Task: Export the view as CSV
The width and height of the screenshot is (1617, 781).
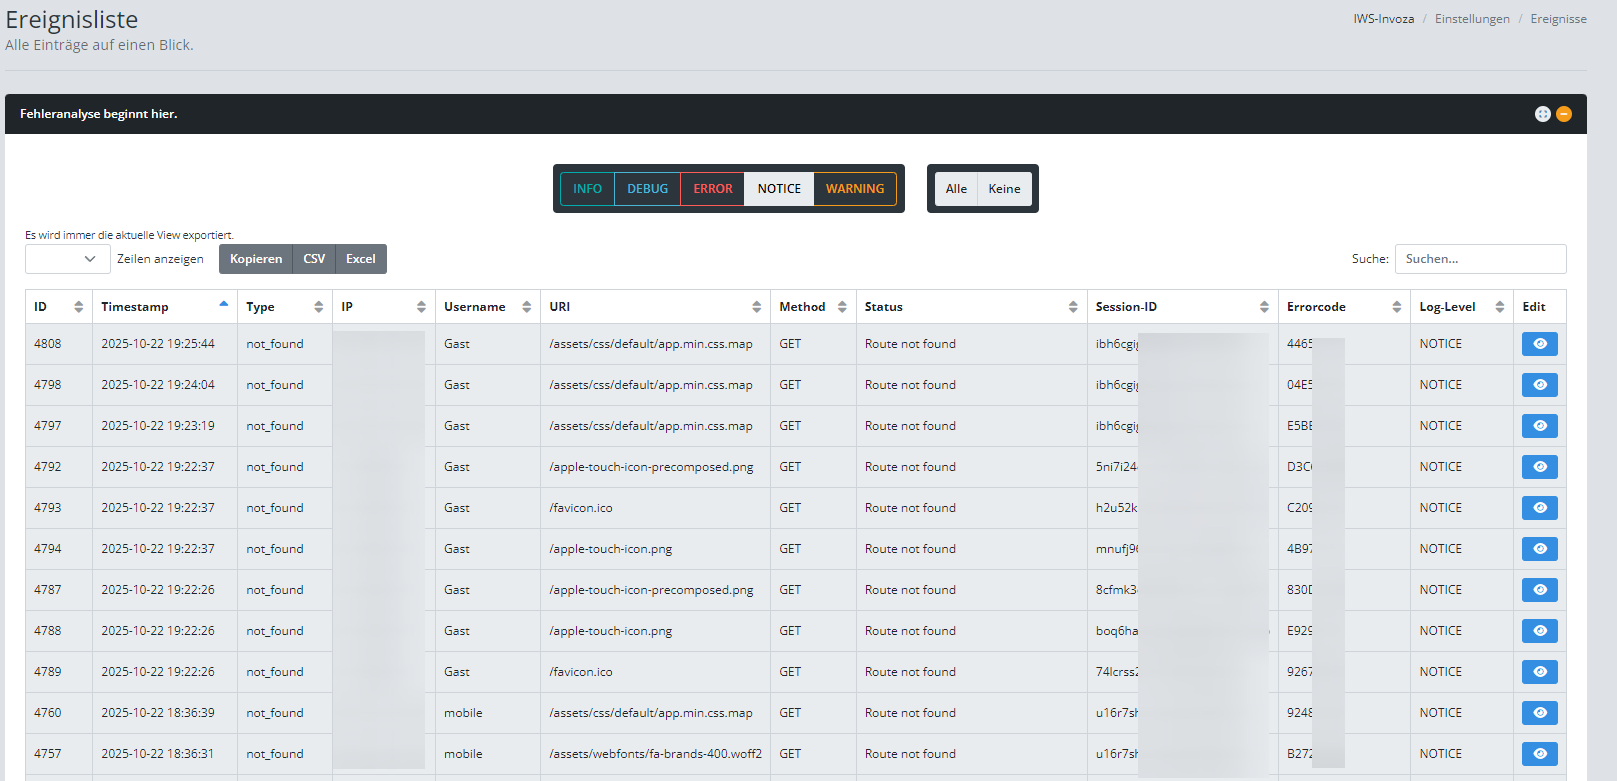Action: point(314,259)
